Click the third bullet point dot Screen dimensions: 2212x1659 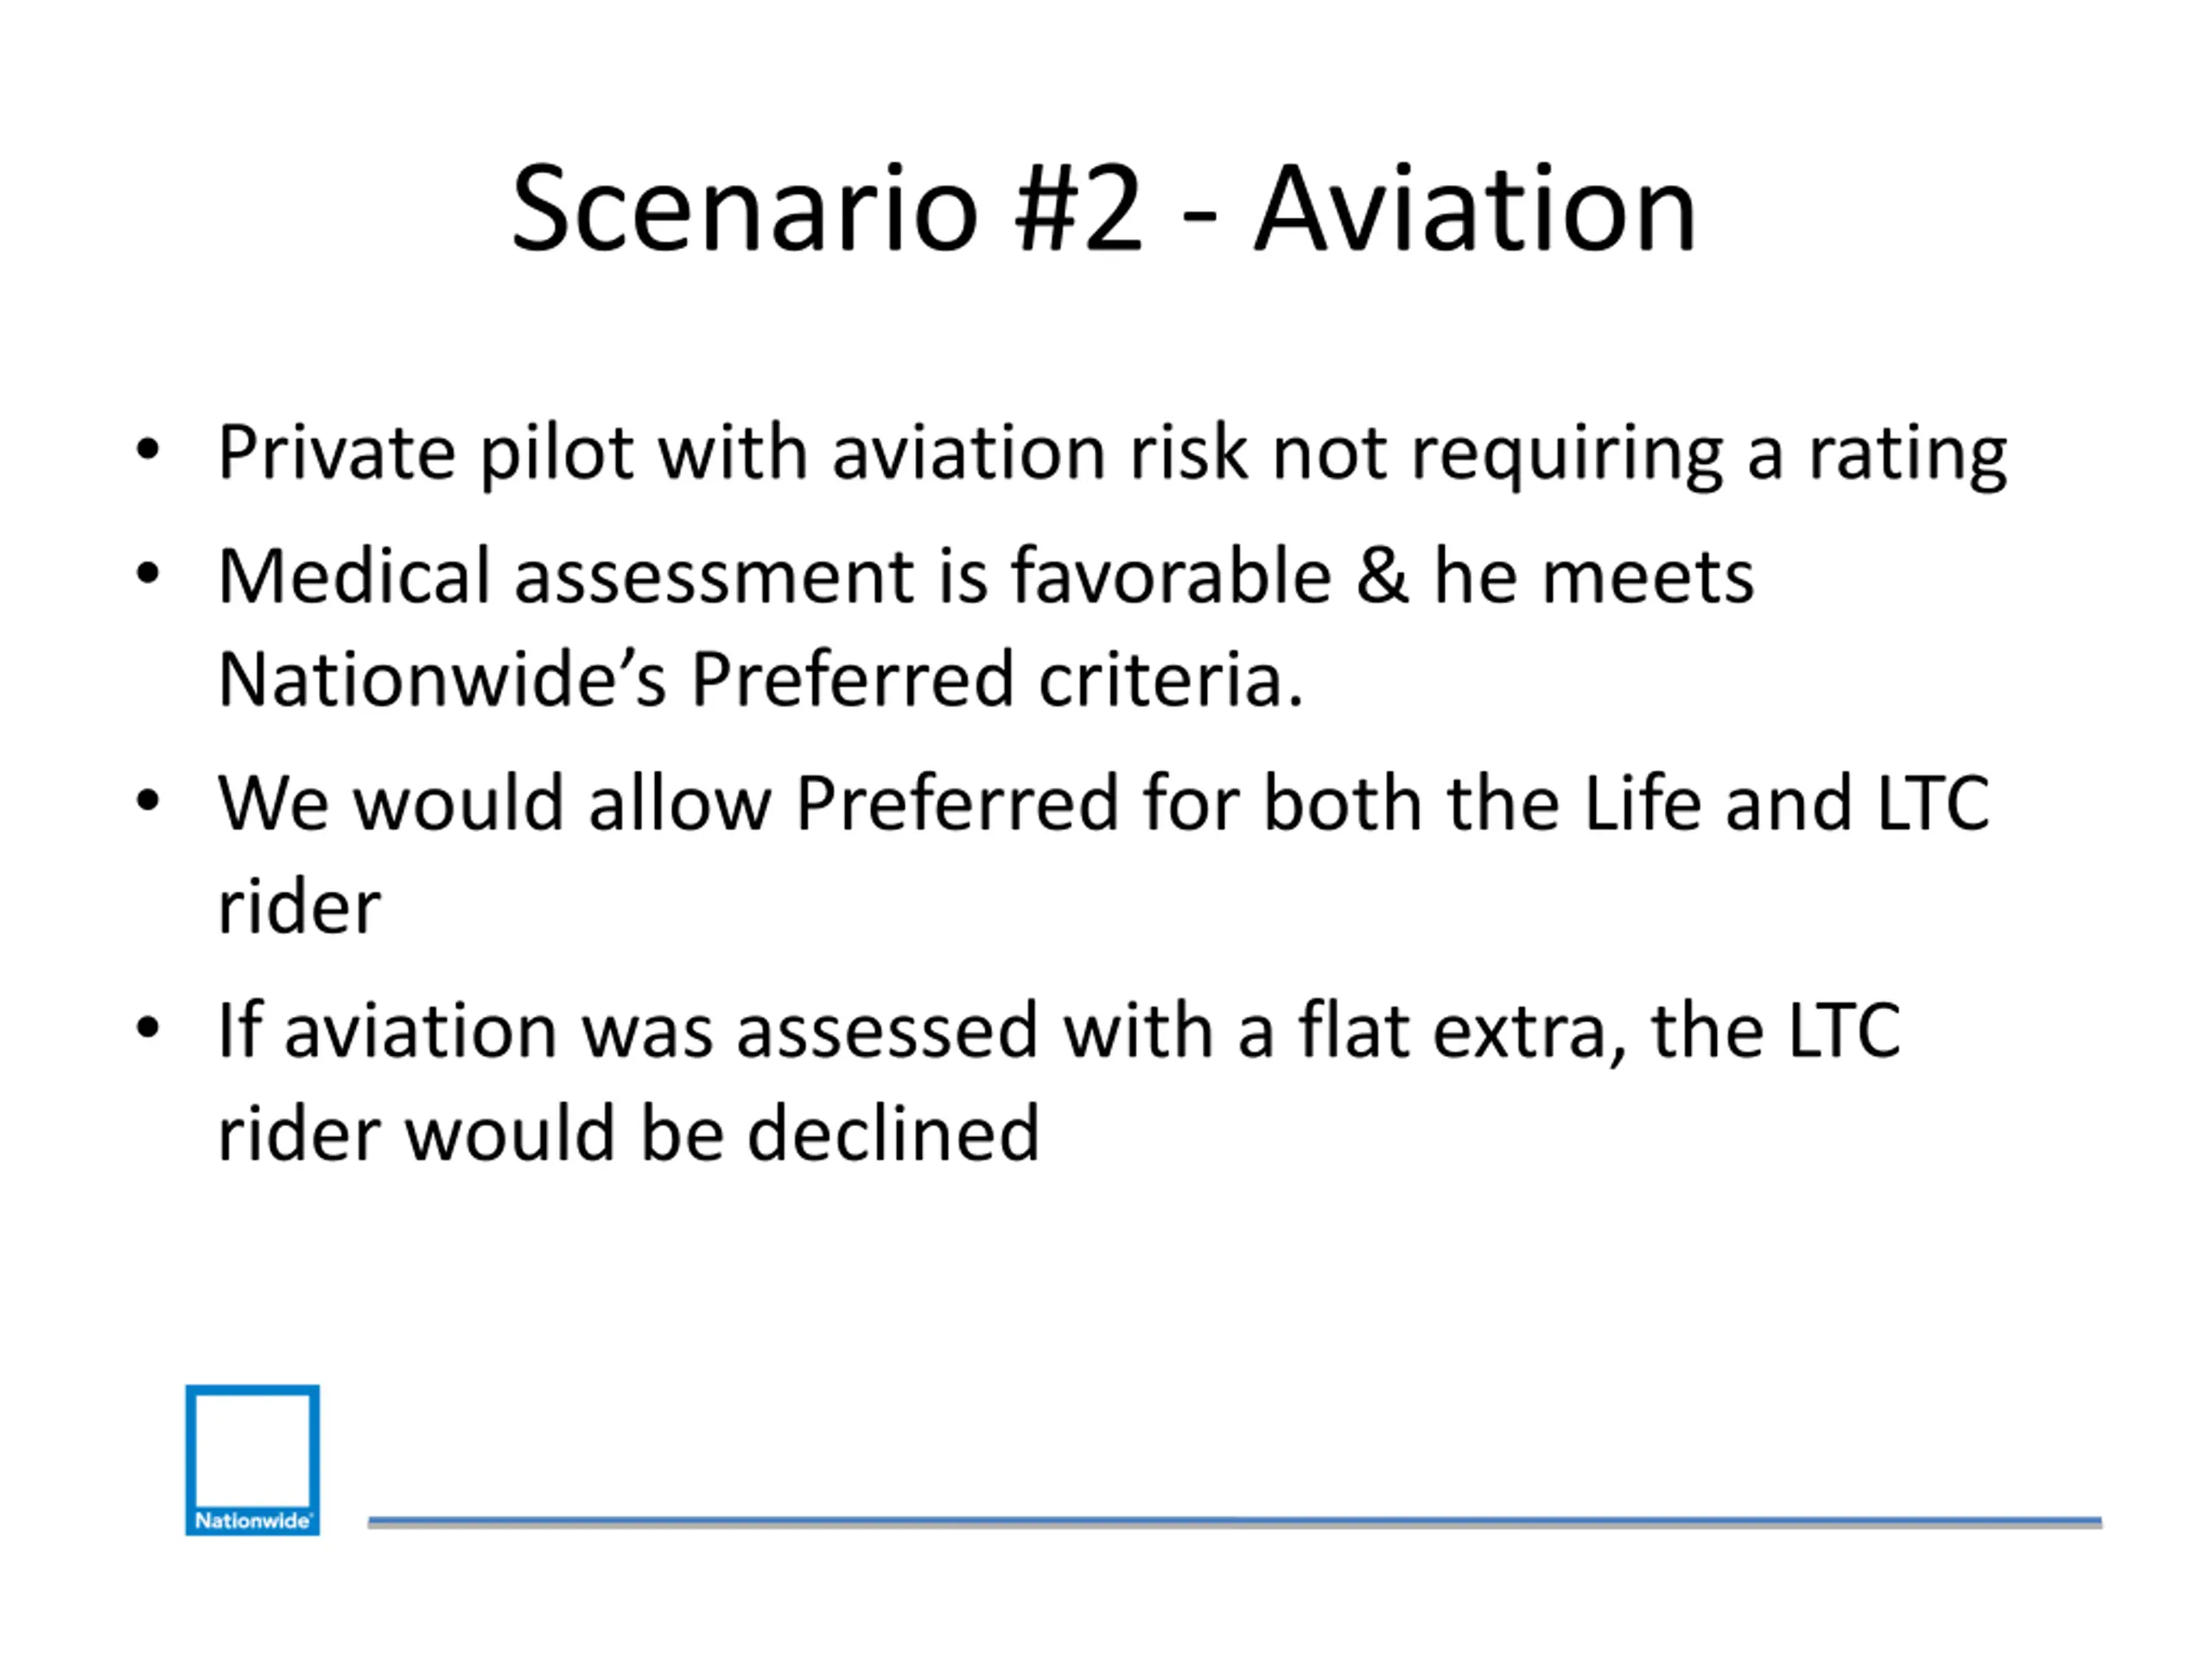(x=148, y=800)
